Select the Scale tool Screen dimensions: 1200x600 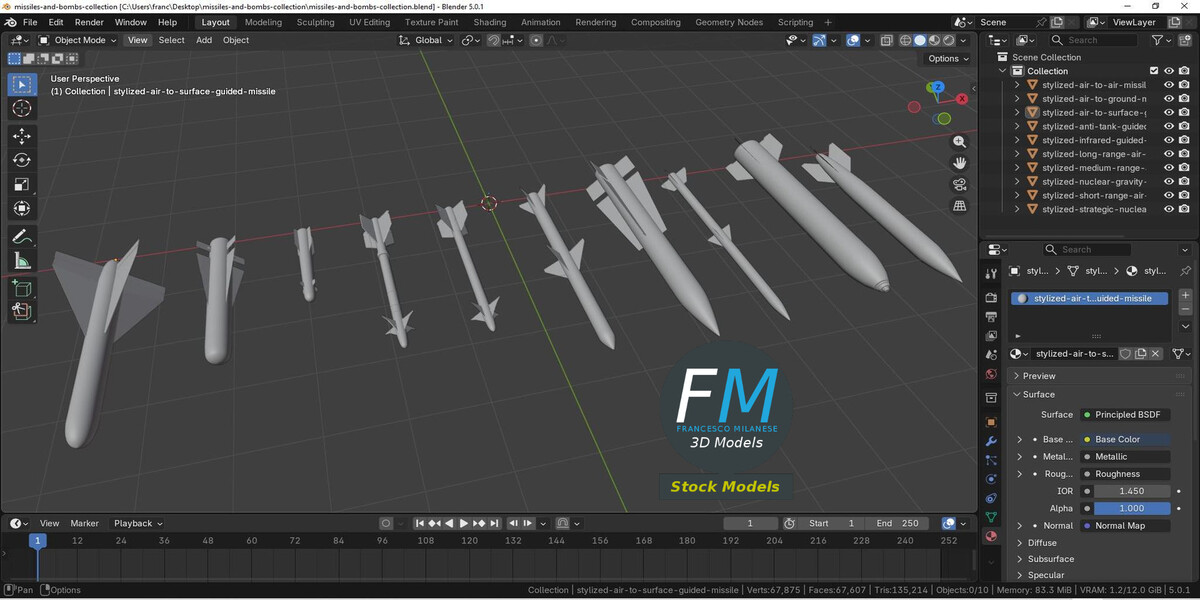coord(21,185)
